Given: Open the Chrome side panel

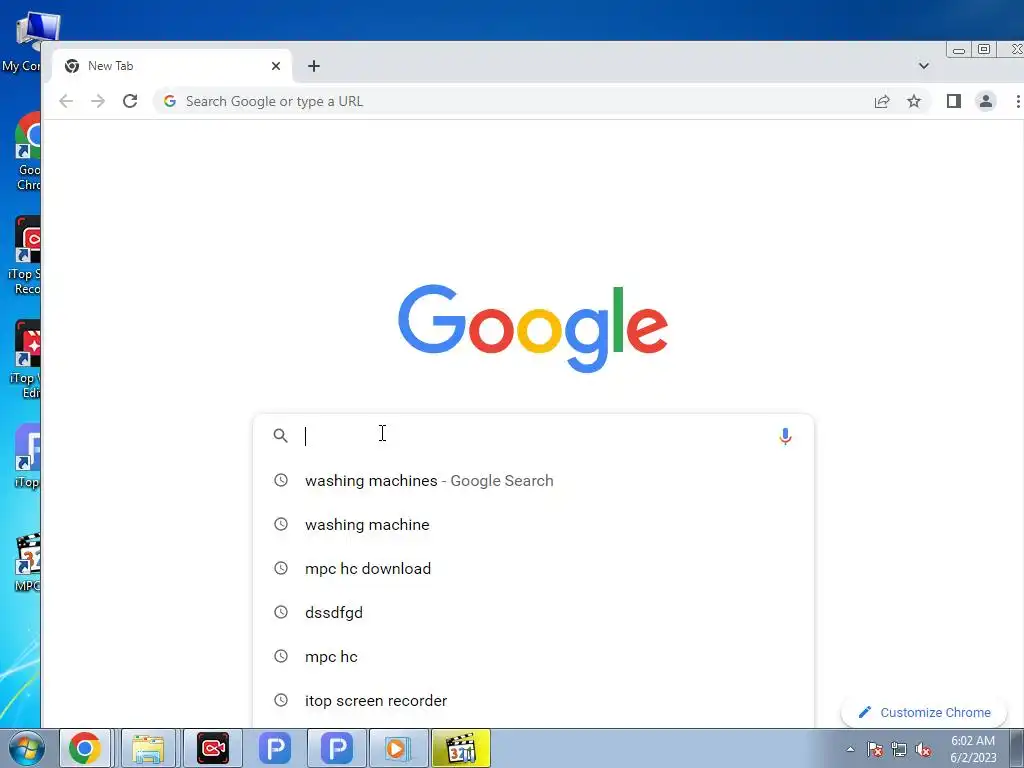Looking at the screenshot, I should pos(953,101).
